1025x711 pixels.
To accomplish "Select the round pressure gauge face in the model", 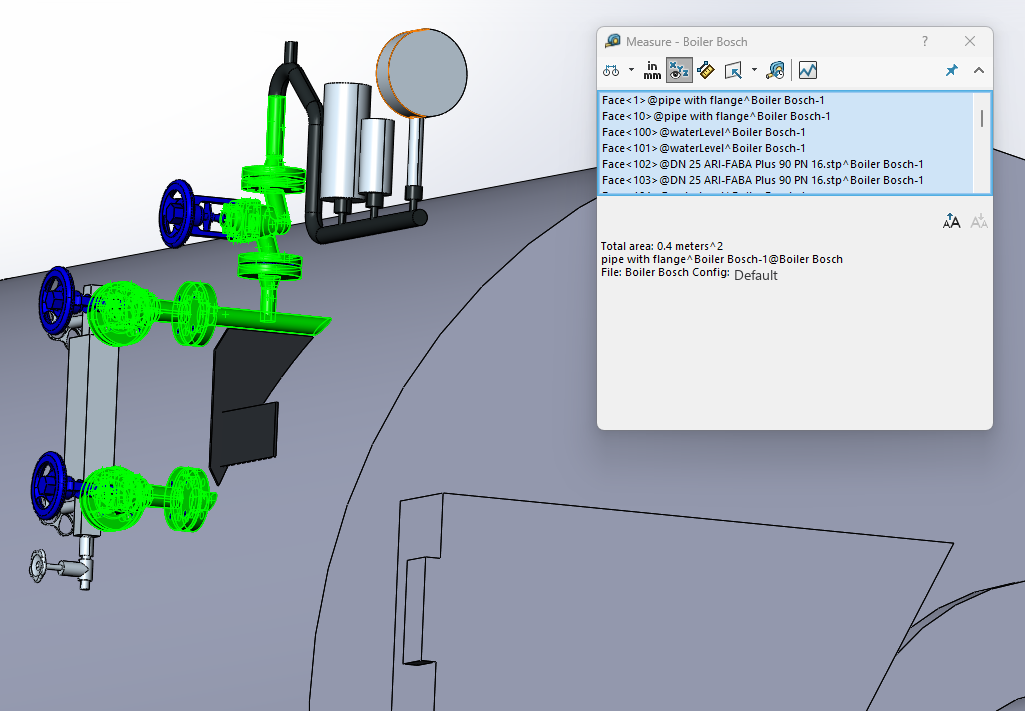I will click(x=428, y=73).
